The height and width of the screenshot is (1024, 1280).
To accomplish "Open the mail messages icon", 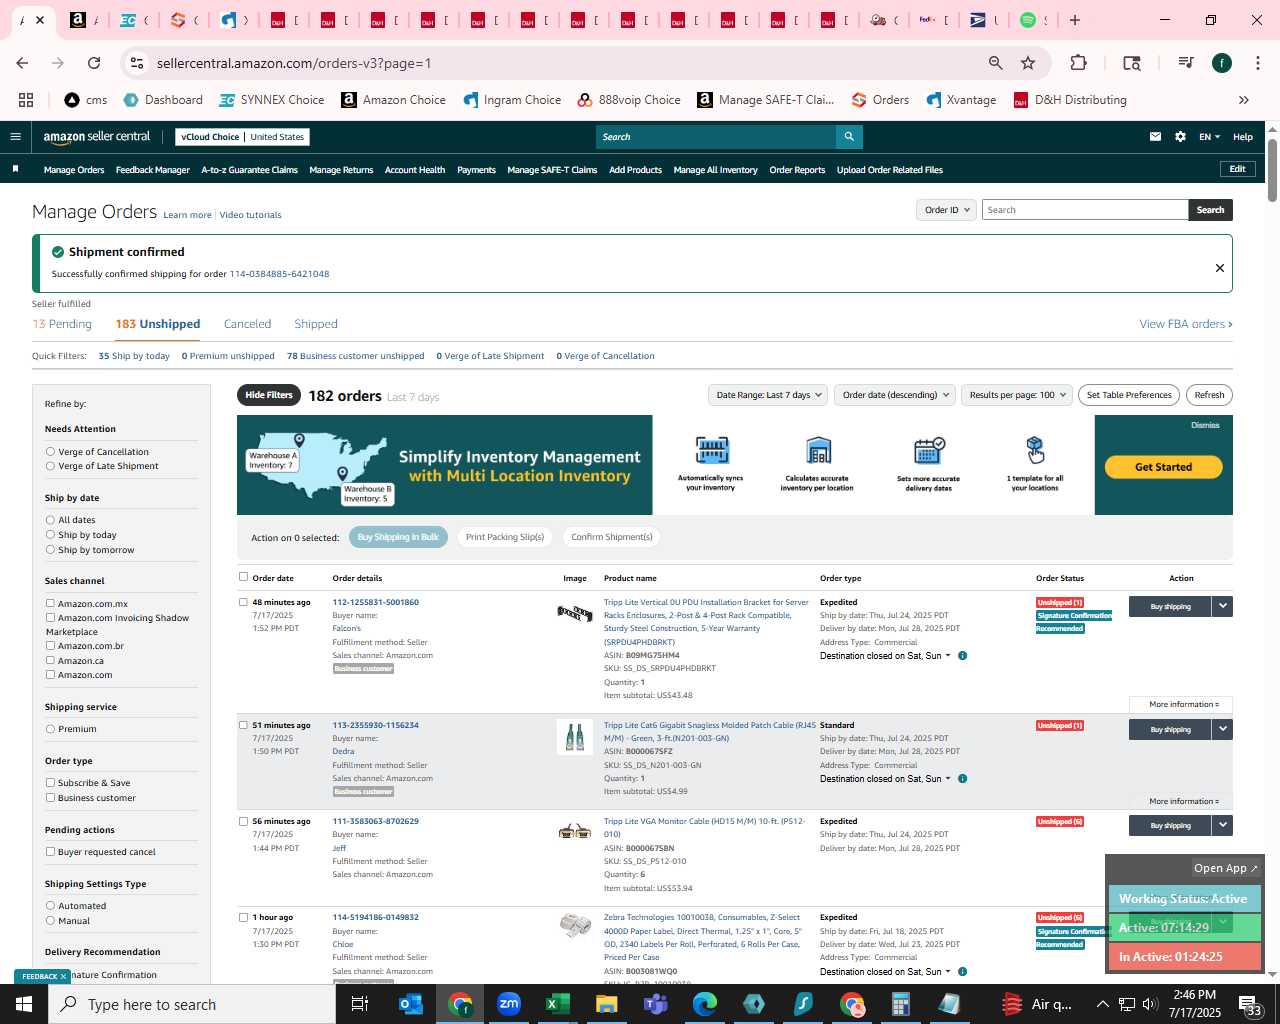I will click(1155, 137).
